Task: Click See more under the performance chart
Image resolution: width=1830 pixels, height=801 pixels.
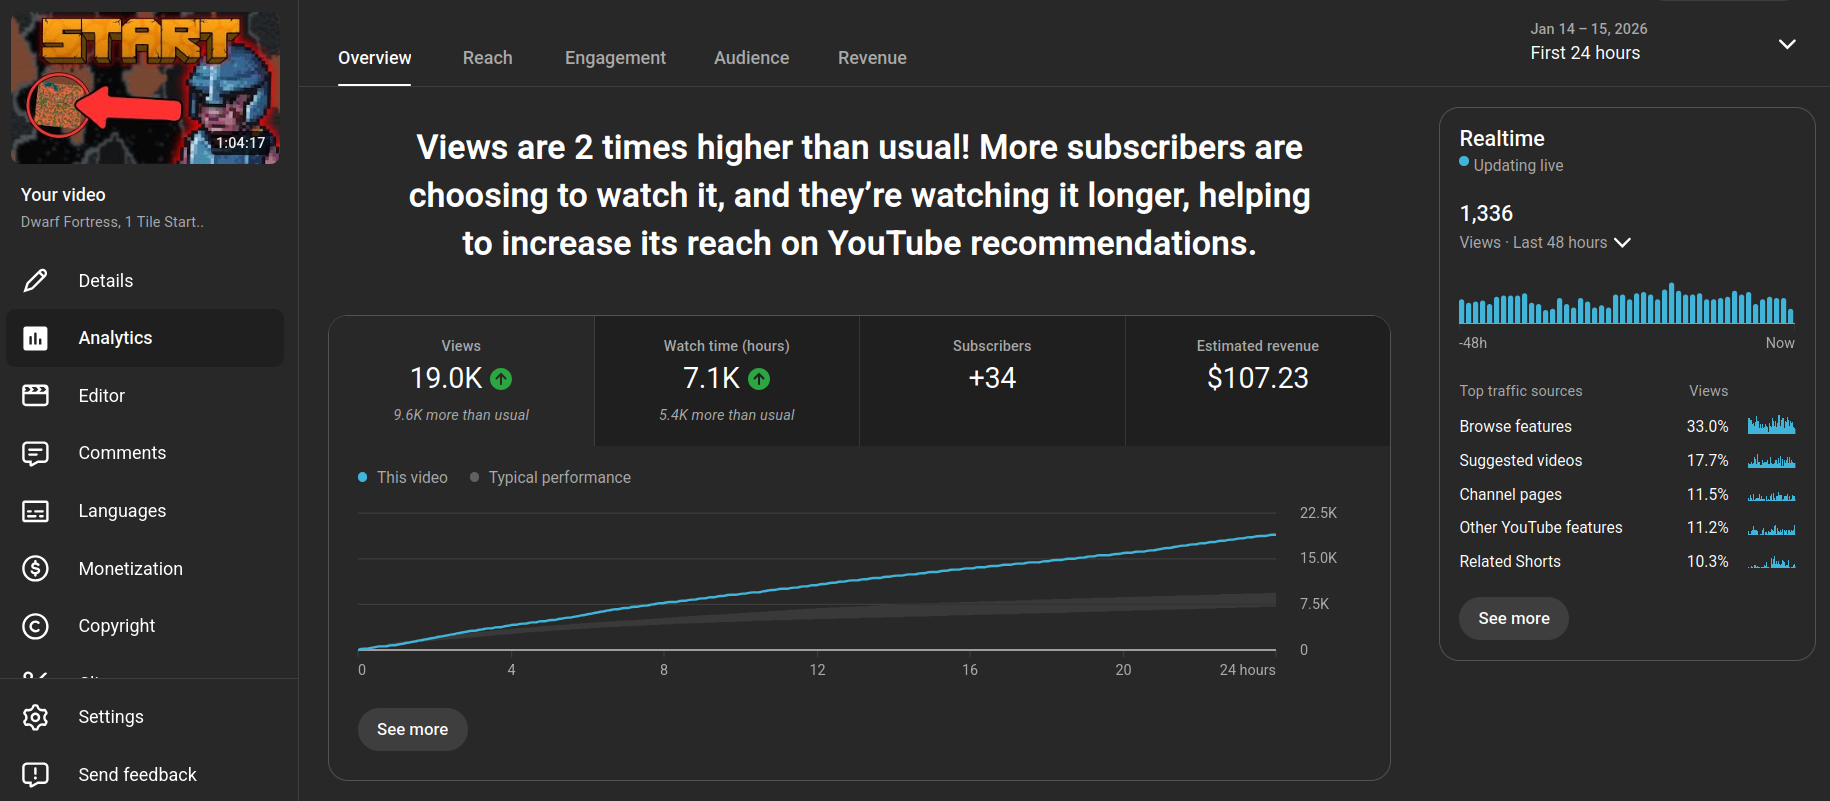Action: [412, 730]
